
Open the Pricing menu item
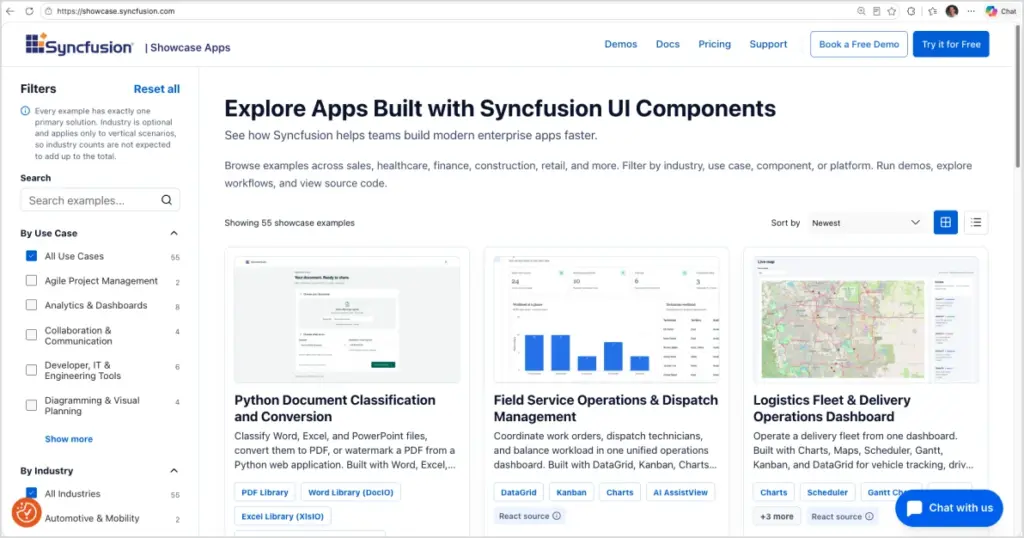point(714,44)
